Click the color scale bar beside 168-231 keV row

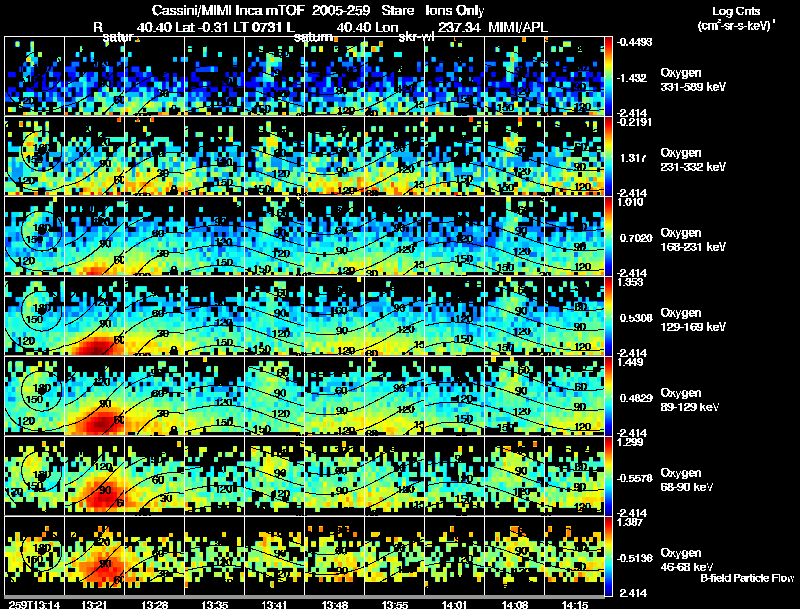click(x=608, y=236)
